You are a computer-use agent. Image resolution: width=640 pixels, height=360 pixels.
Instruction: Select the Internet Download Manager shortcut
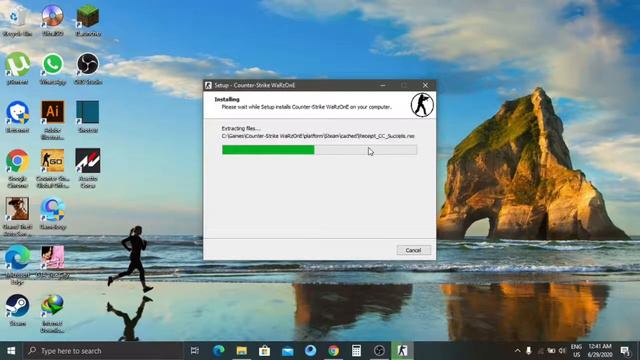click(53, 313)
